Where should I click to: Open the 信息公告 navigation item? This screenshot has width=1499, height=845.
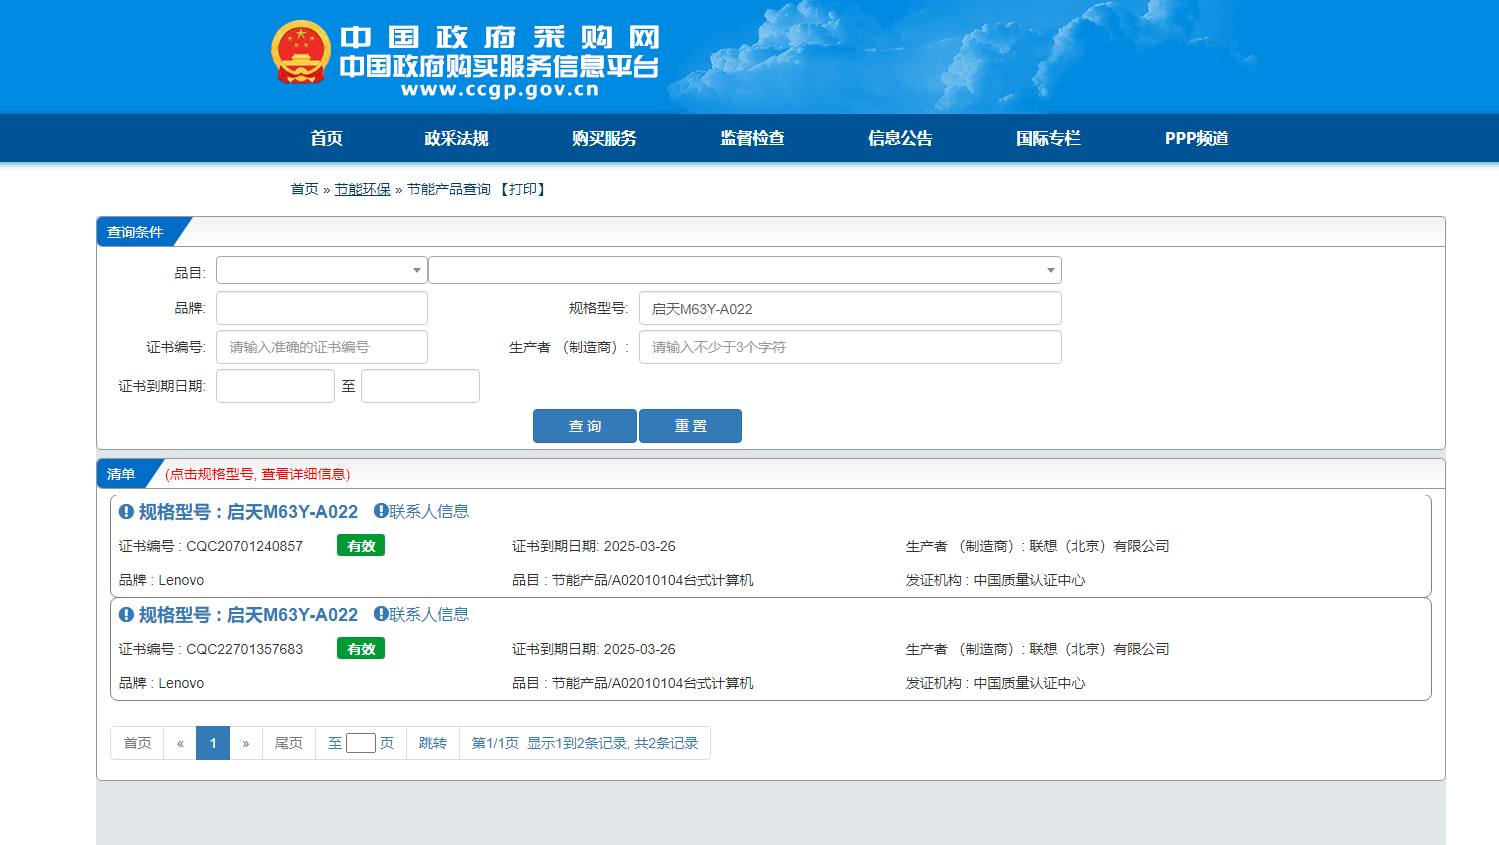point(900,138)
